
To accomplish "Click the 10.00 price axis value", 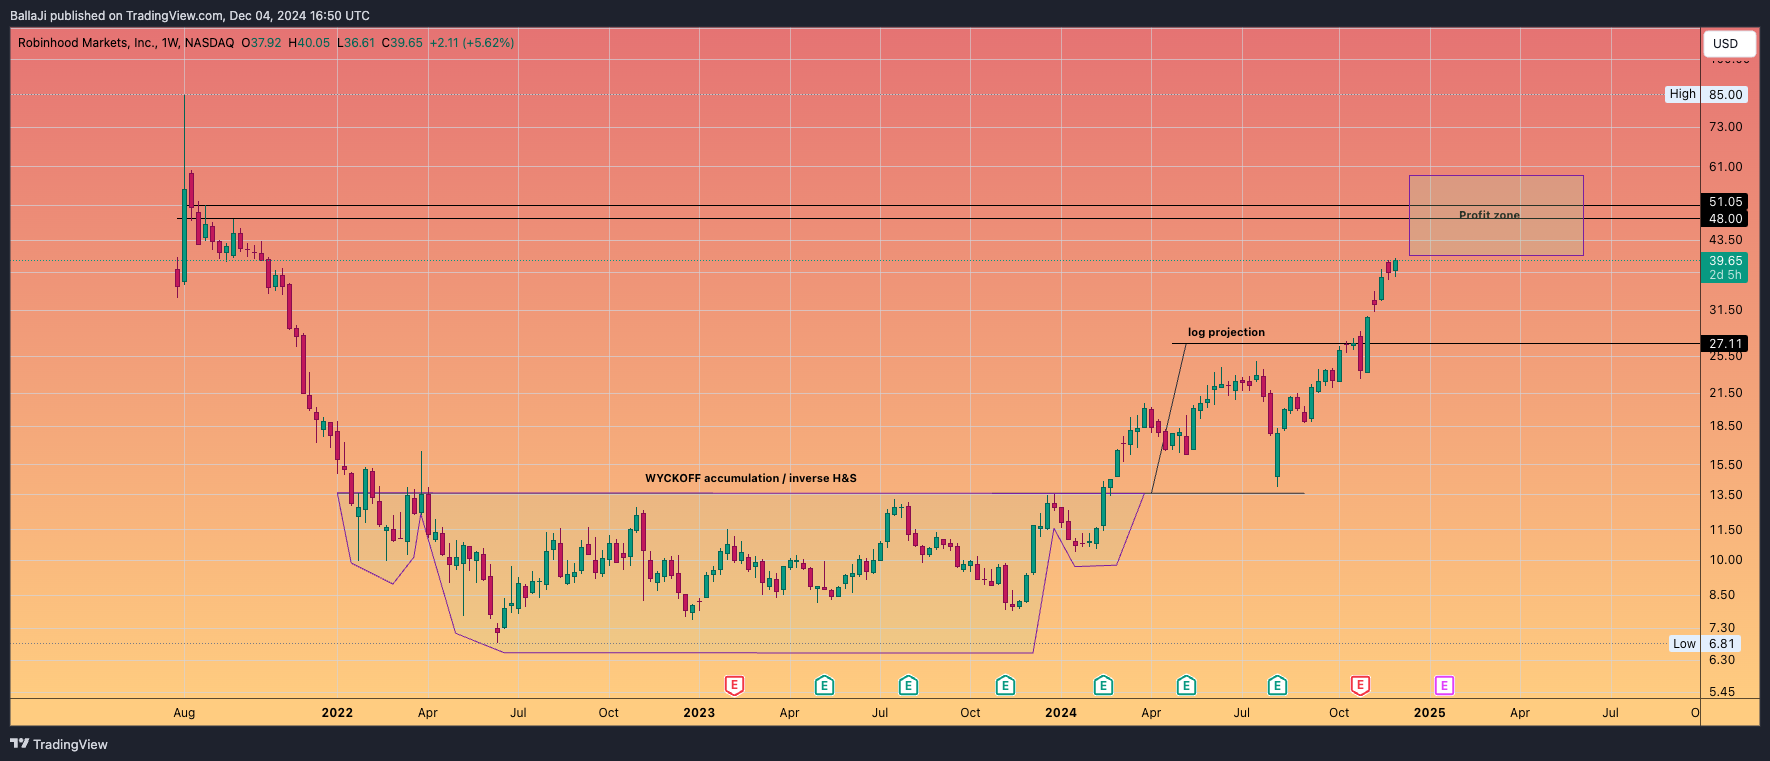I will pos(1726,560).
